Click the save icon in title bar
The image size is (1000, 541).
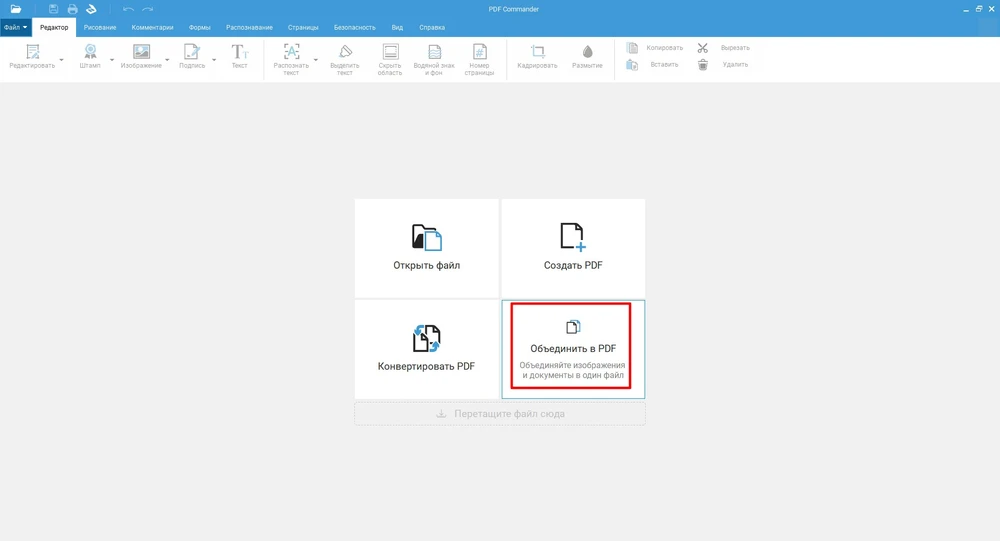[54, 9]
